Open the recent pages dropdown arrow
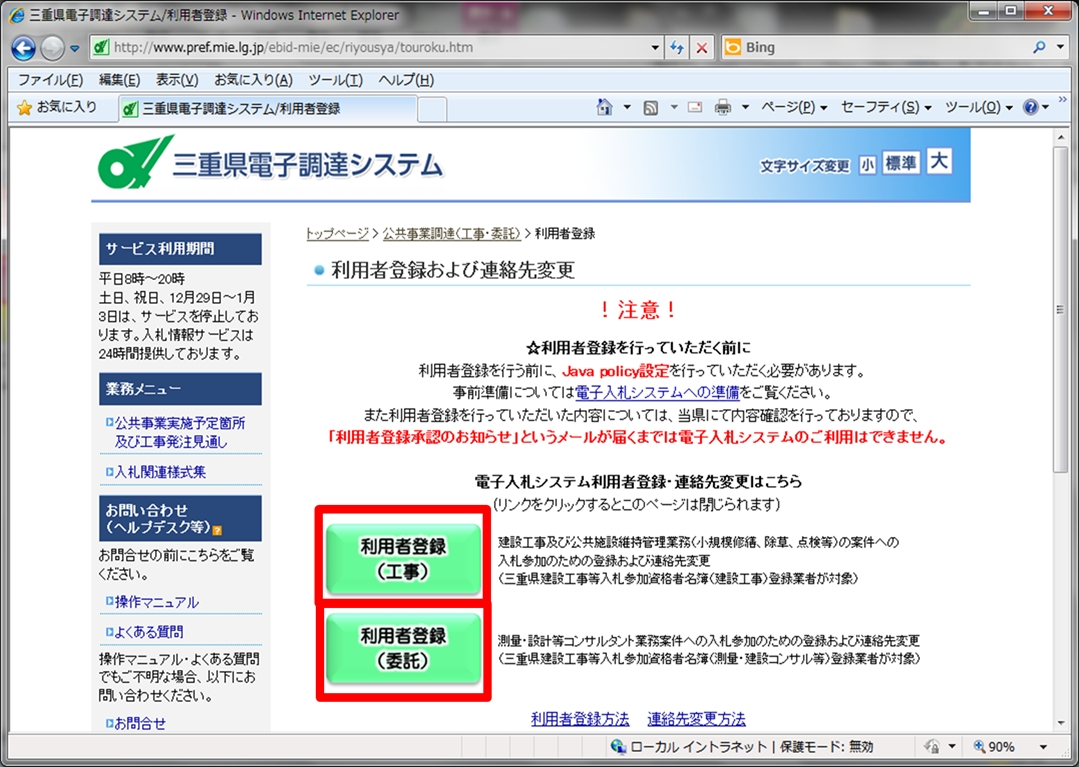The image size is (1079, 767). 75,49
